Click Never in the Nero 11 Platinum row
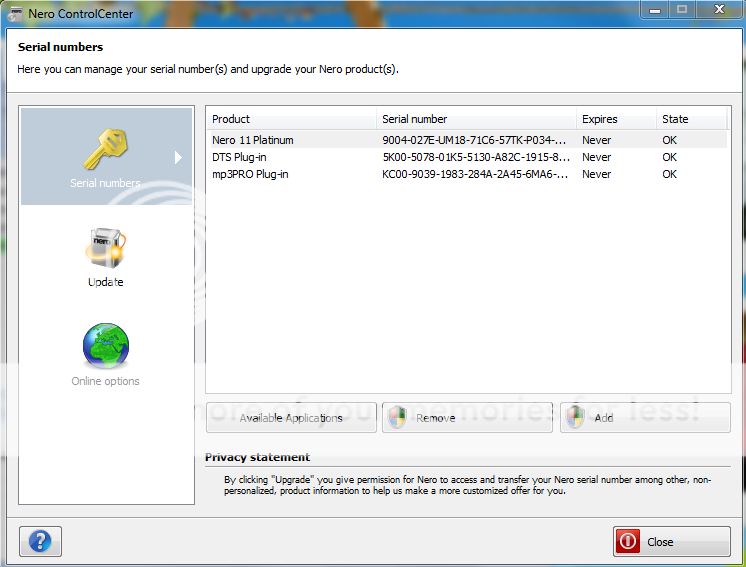This screenshot has height=567, width=746. (x=597, y=140)
